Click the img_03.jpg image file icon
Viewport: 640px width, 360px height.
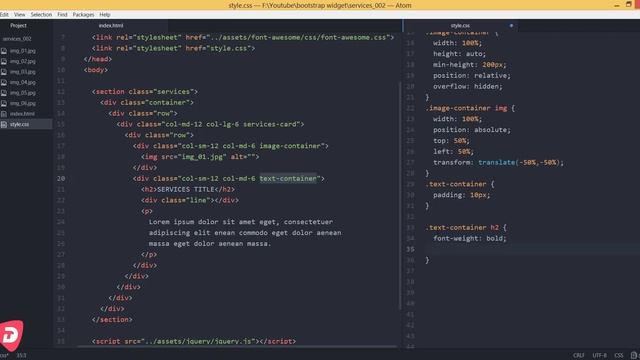tap(4, 72)
